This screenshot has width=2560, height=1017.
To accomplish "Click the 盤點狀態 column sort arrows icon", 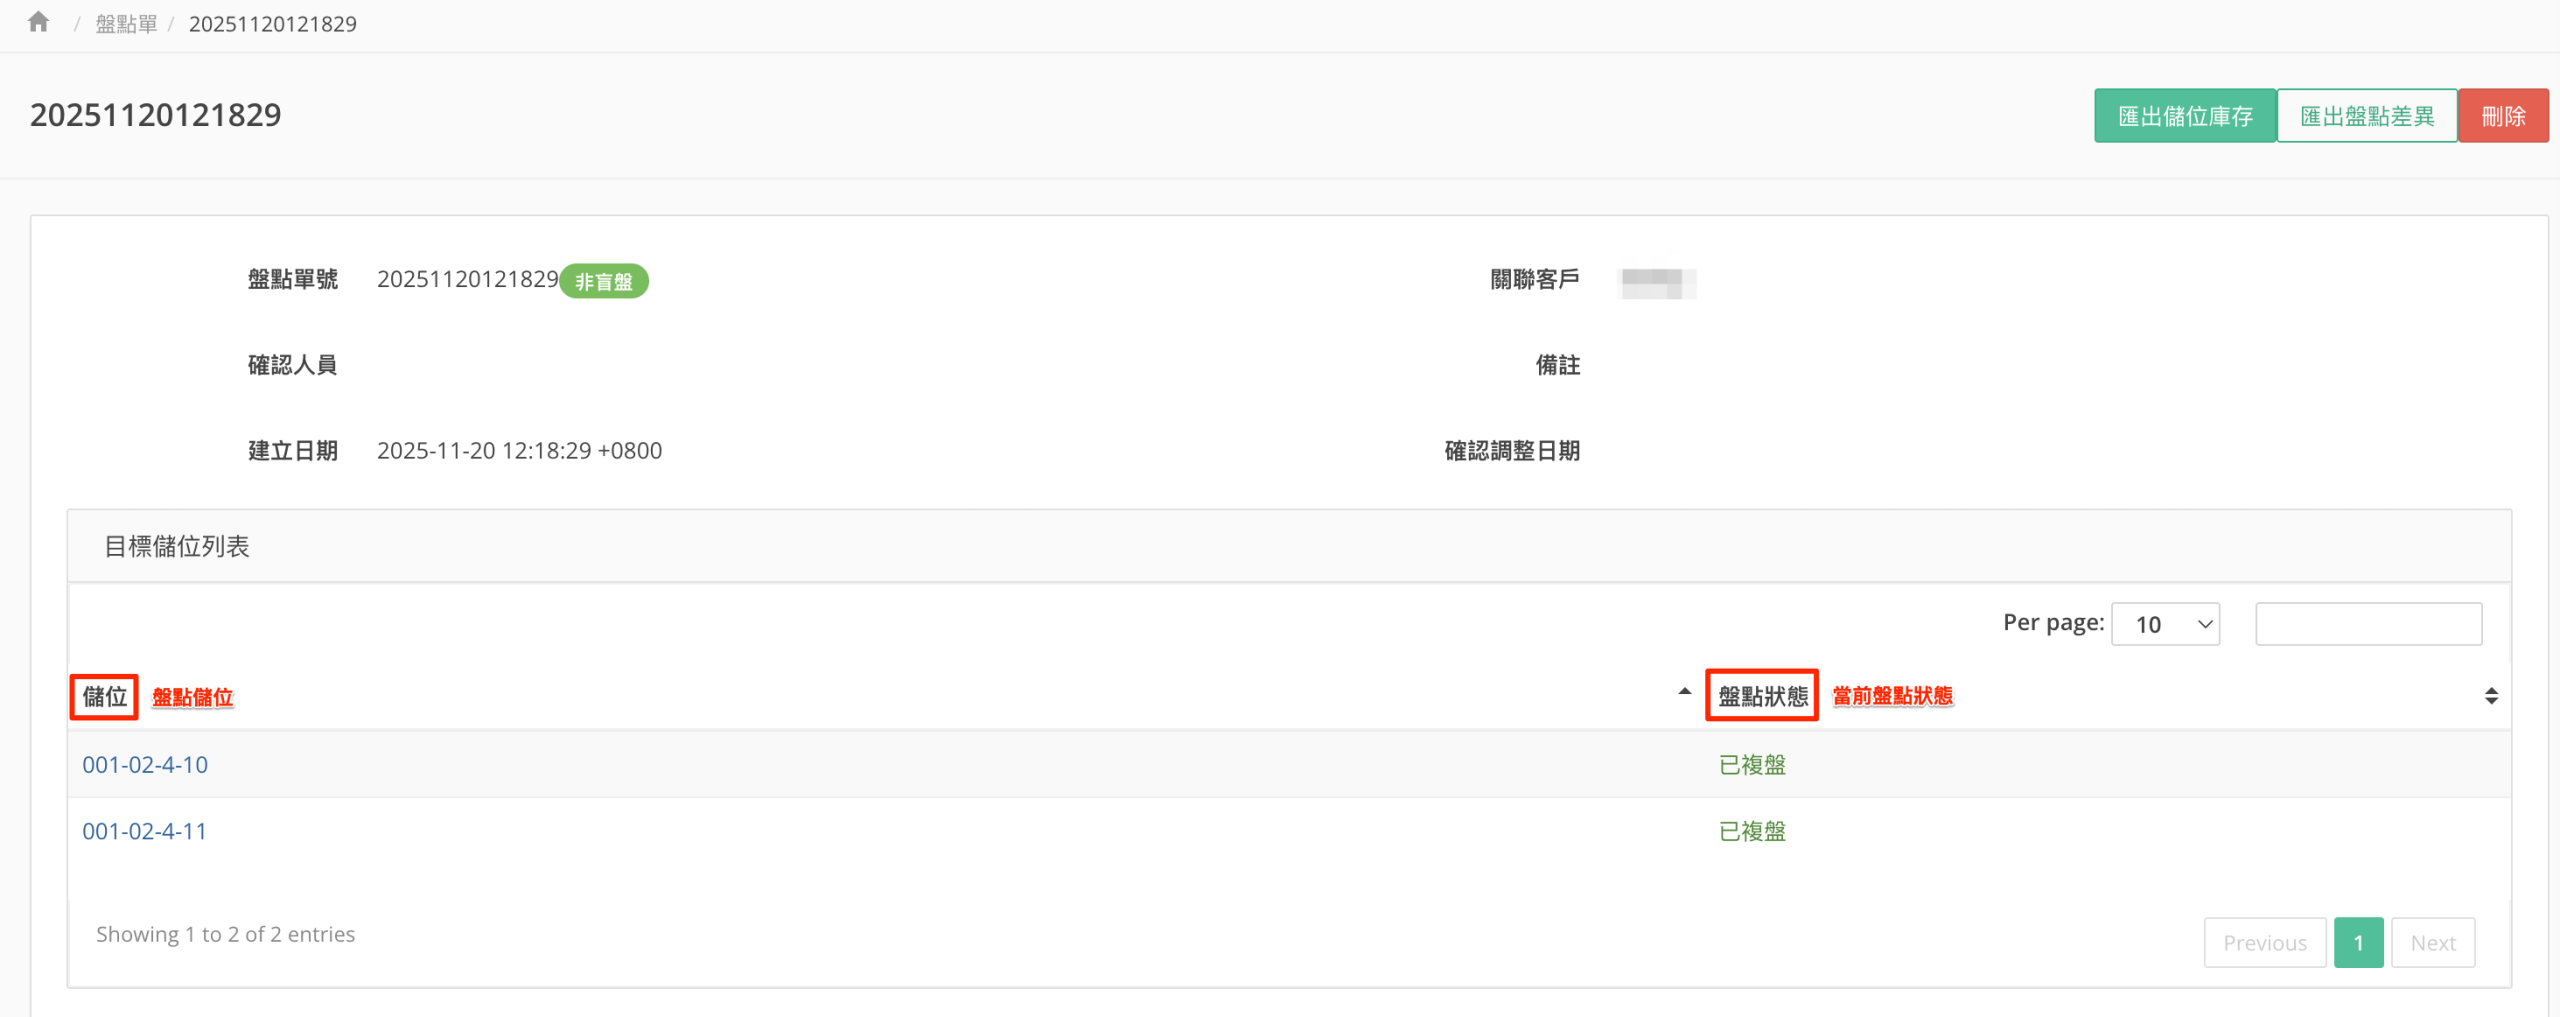I will tap(2491, 696).
